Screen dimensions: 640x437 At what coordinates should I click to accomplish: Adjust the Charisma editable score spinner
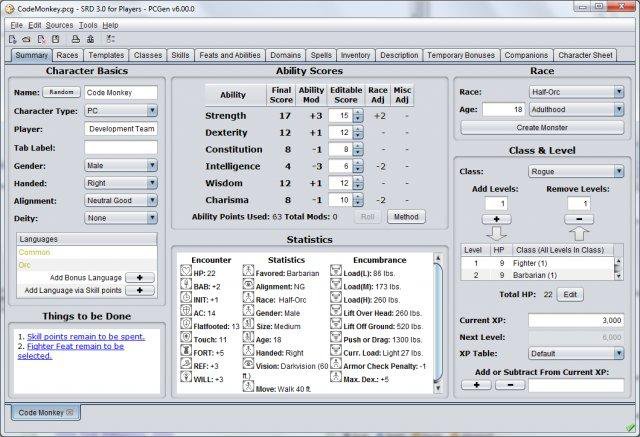pos(358,200)
